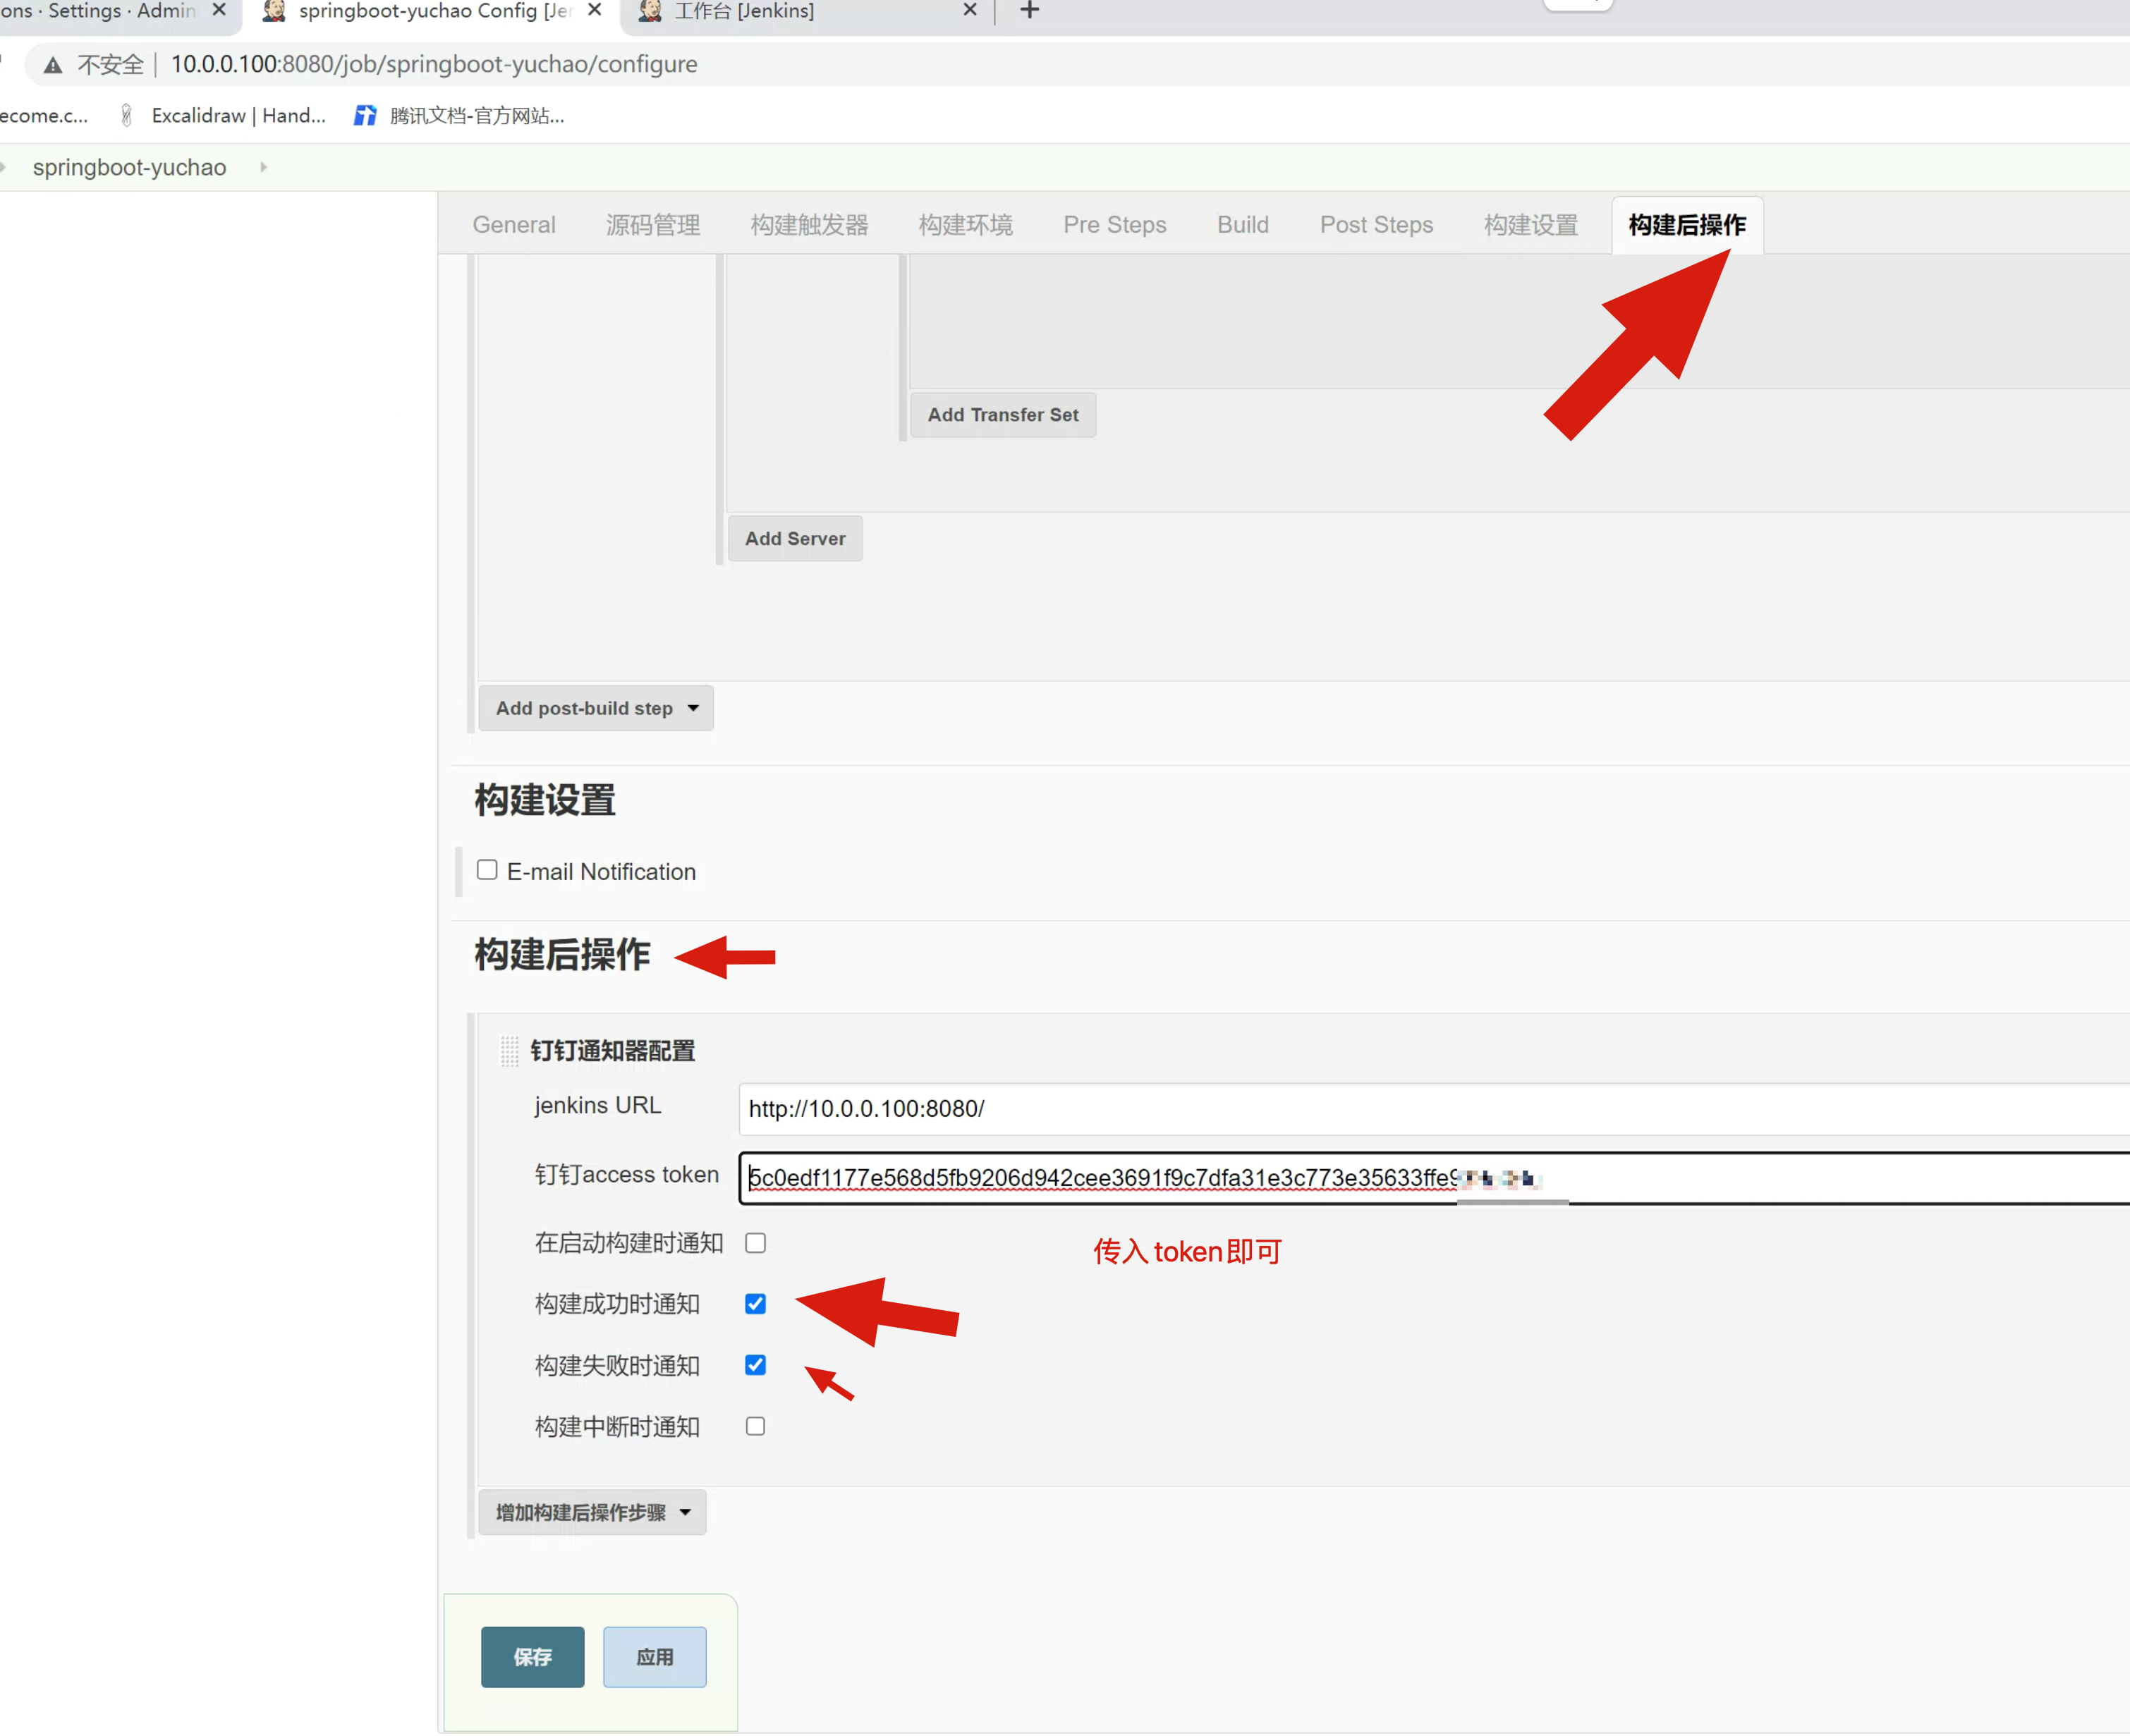Click the 保存 save button
This screenshot has width=2130, height=1736.
(532, 1657)
